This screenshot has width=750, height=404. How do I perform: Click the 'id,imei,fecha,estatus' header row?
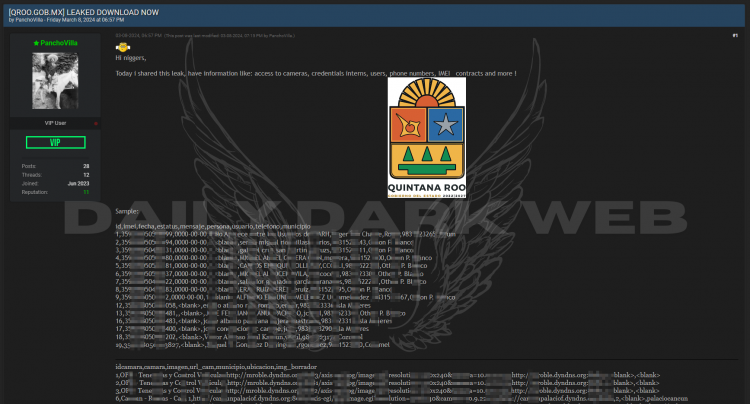pyautogui.click(x=213, y=227)
